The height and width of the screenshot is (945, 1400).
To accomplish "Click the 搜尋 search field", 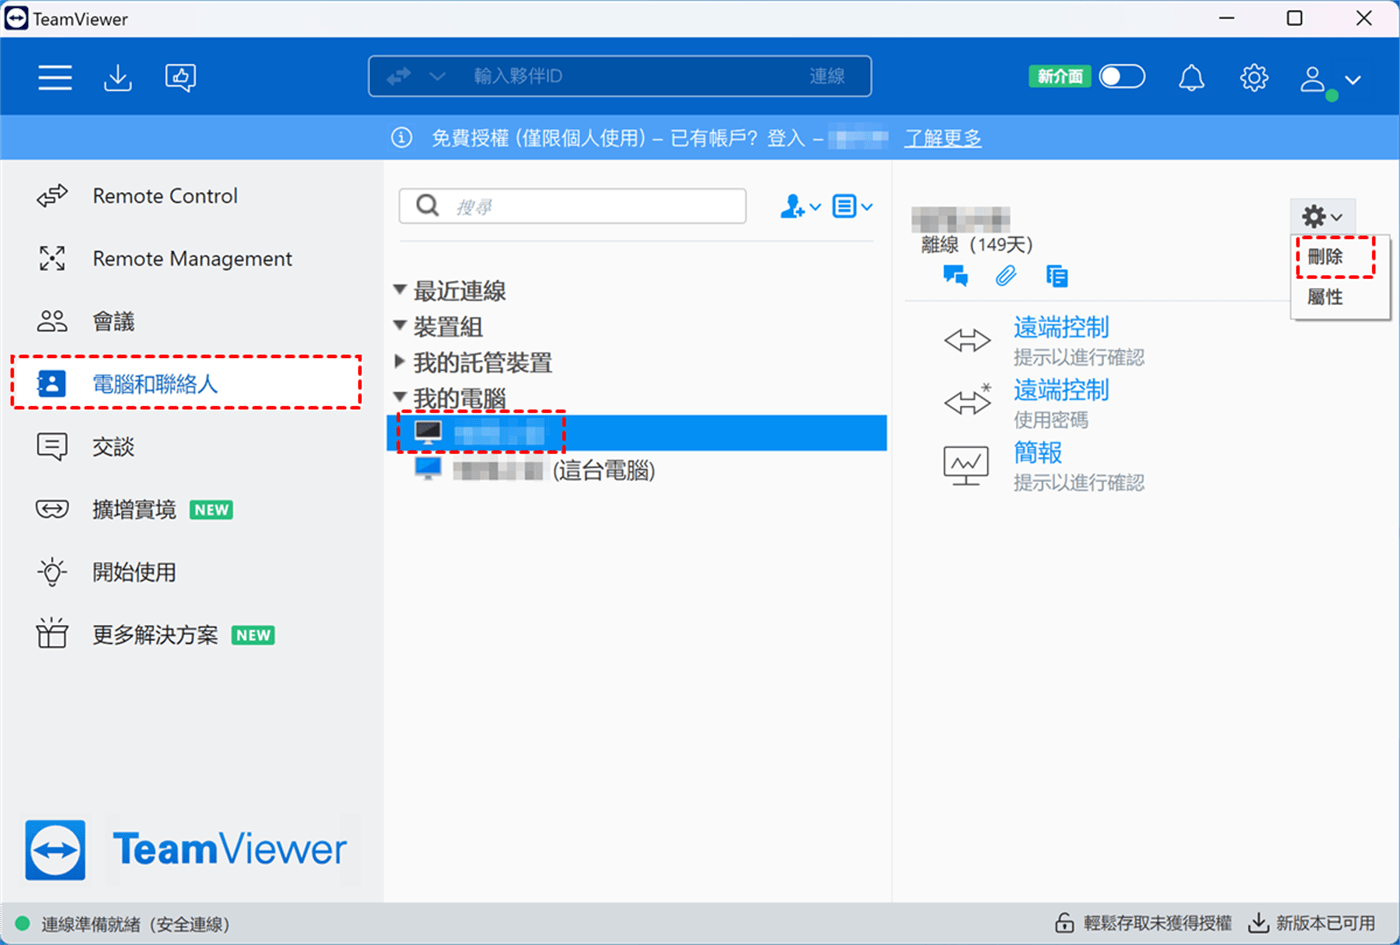I will pos(573,206).
